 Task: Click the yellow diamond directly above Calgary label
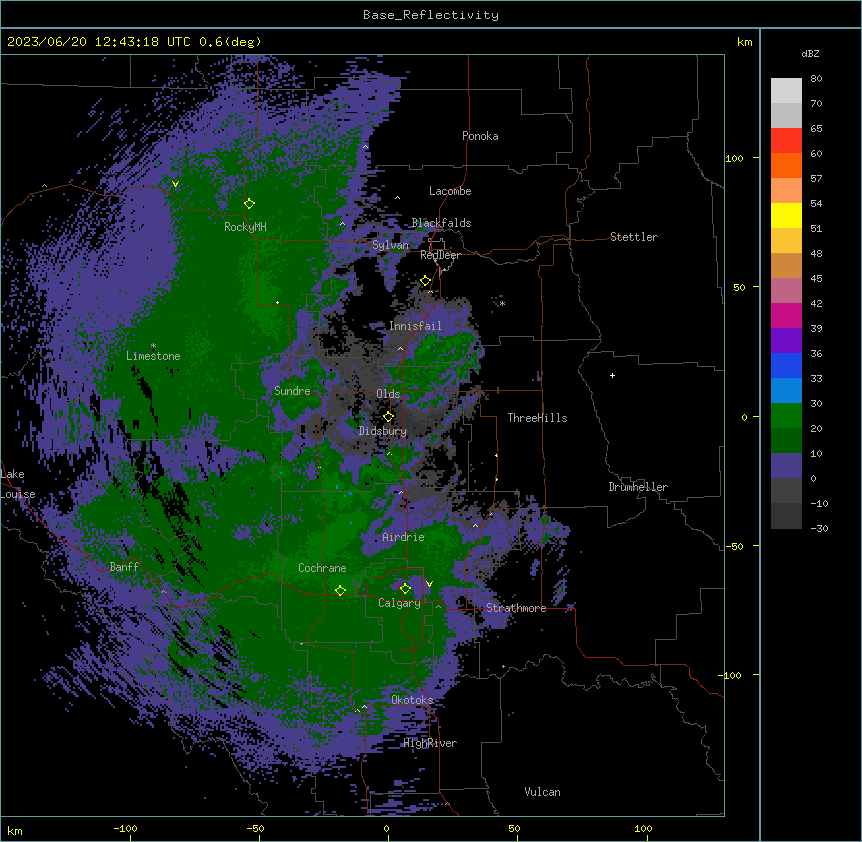pos(405,589)
